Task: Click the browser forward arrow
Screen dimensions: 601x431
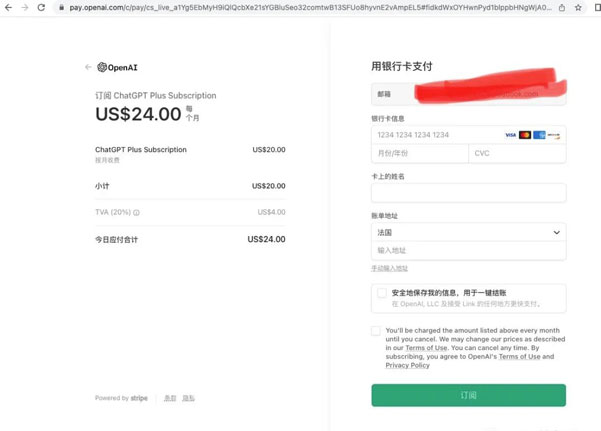Action: coord(25,7)
